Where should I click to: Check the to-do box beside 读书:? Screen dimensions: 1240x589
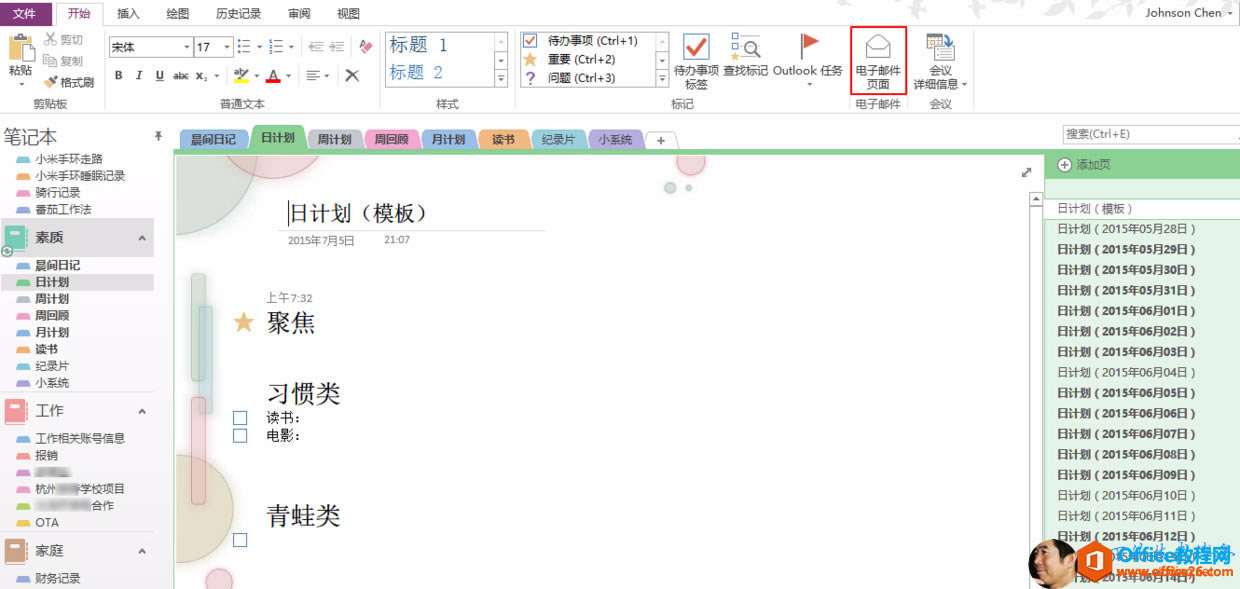click(240, 418)
